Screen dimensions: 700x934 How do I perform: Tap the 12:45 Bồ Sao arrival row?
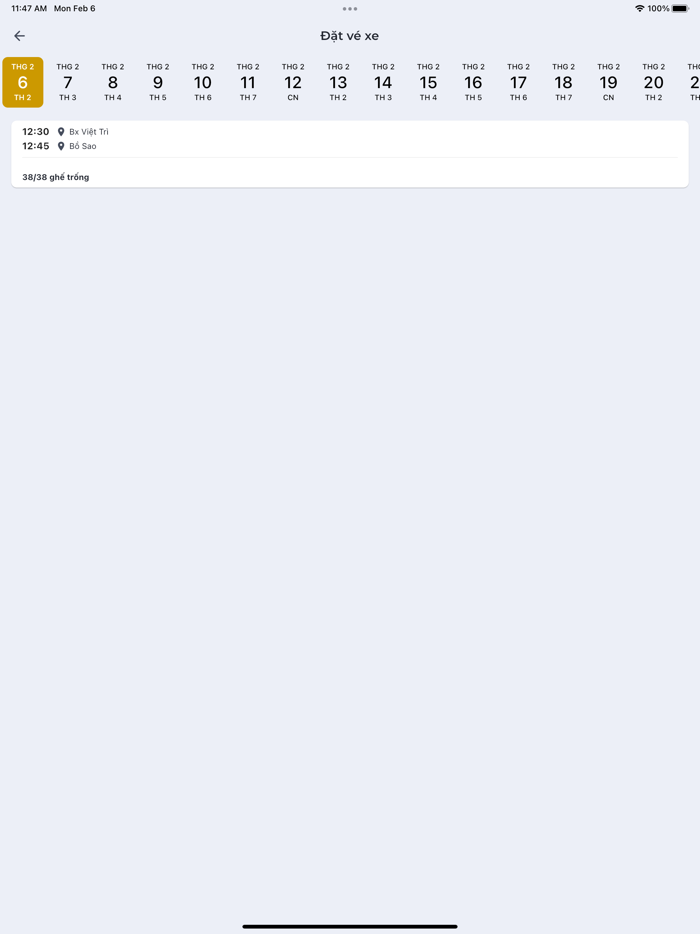click(x=60, y=146)
